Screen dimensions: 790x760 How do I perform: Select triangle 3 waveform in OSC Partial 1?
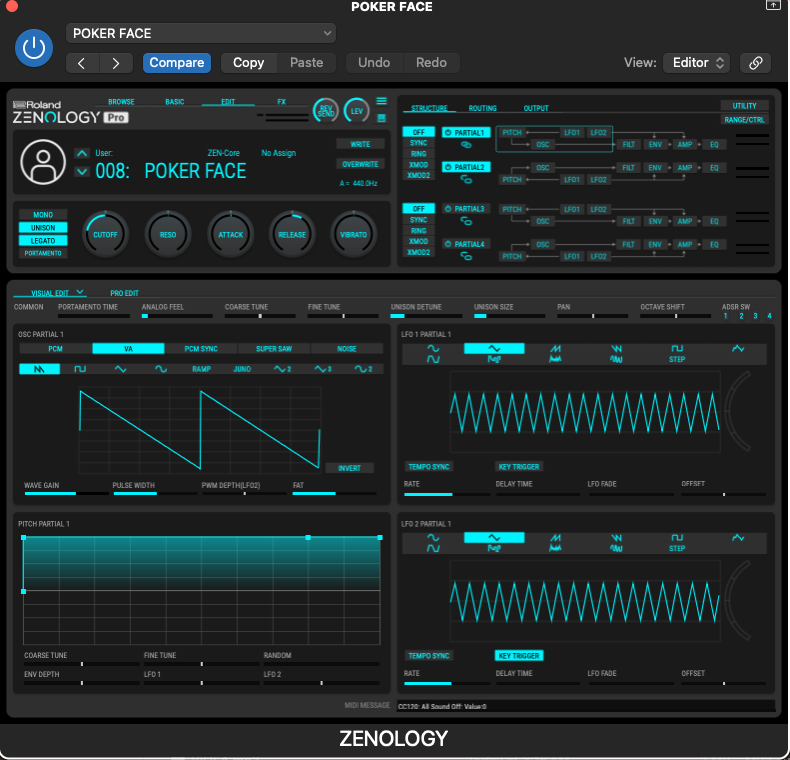[x=322, y=369]
